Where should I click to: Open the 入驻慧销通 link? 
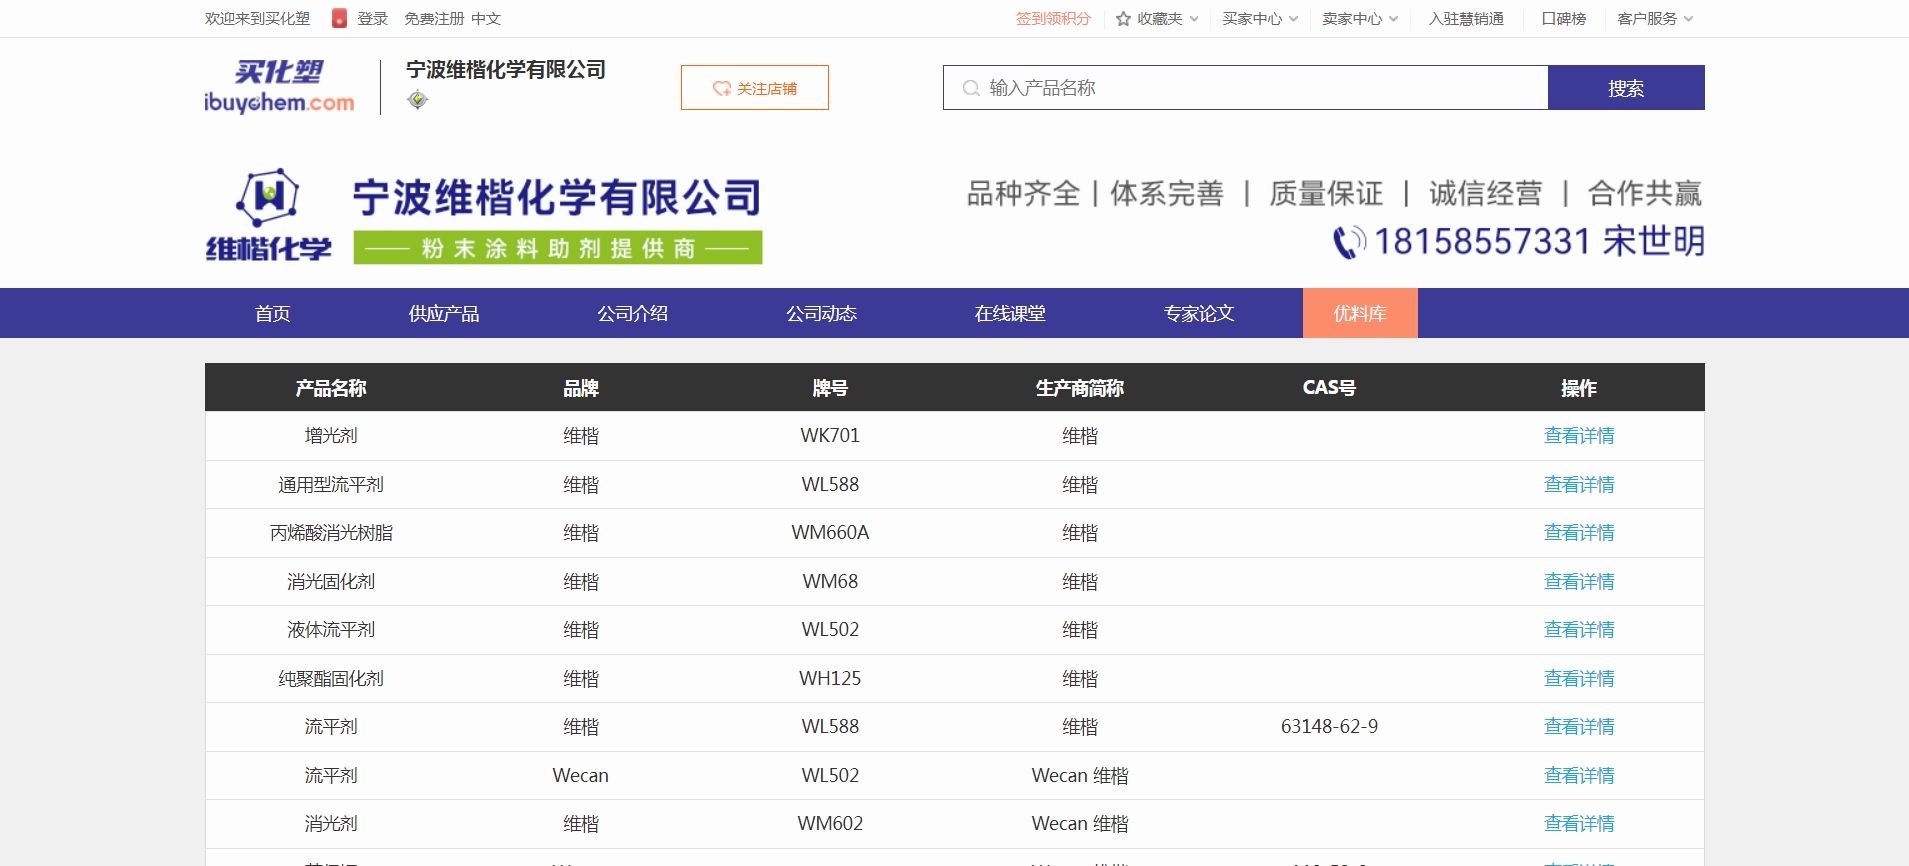click(1466, 19)
